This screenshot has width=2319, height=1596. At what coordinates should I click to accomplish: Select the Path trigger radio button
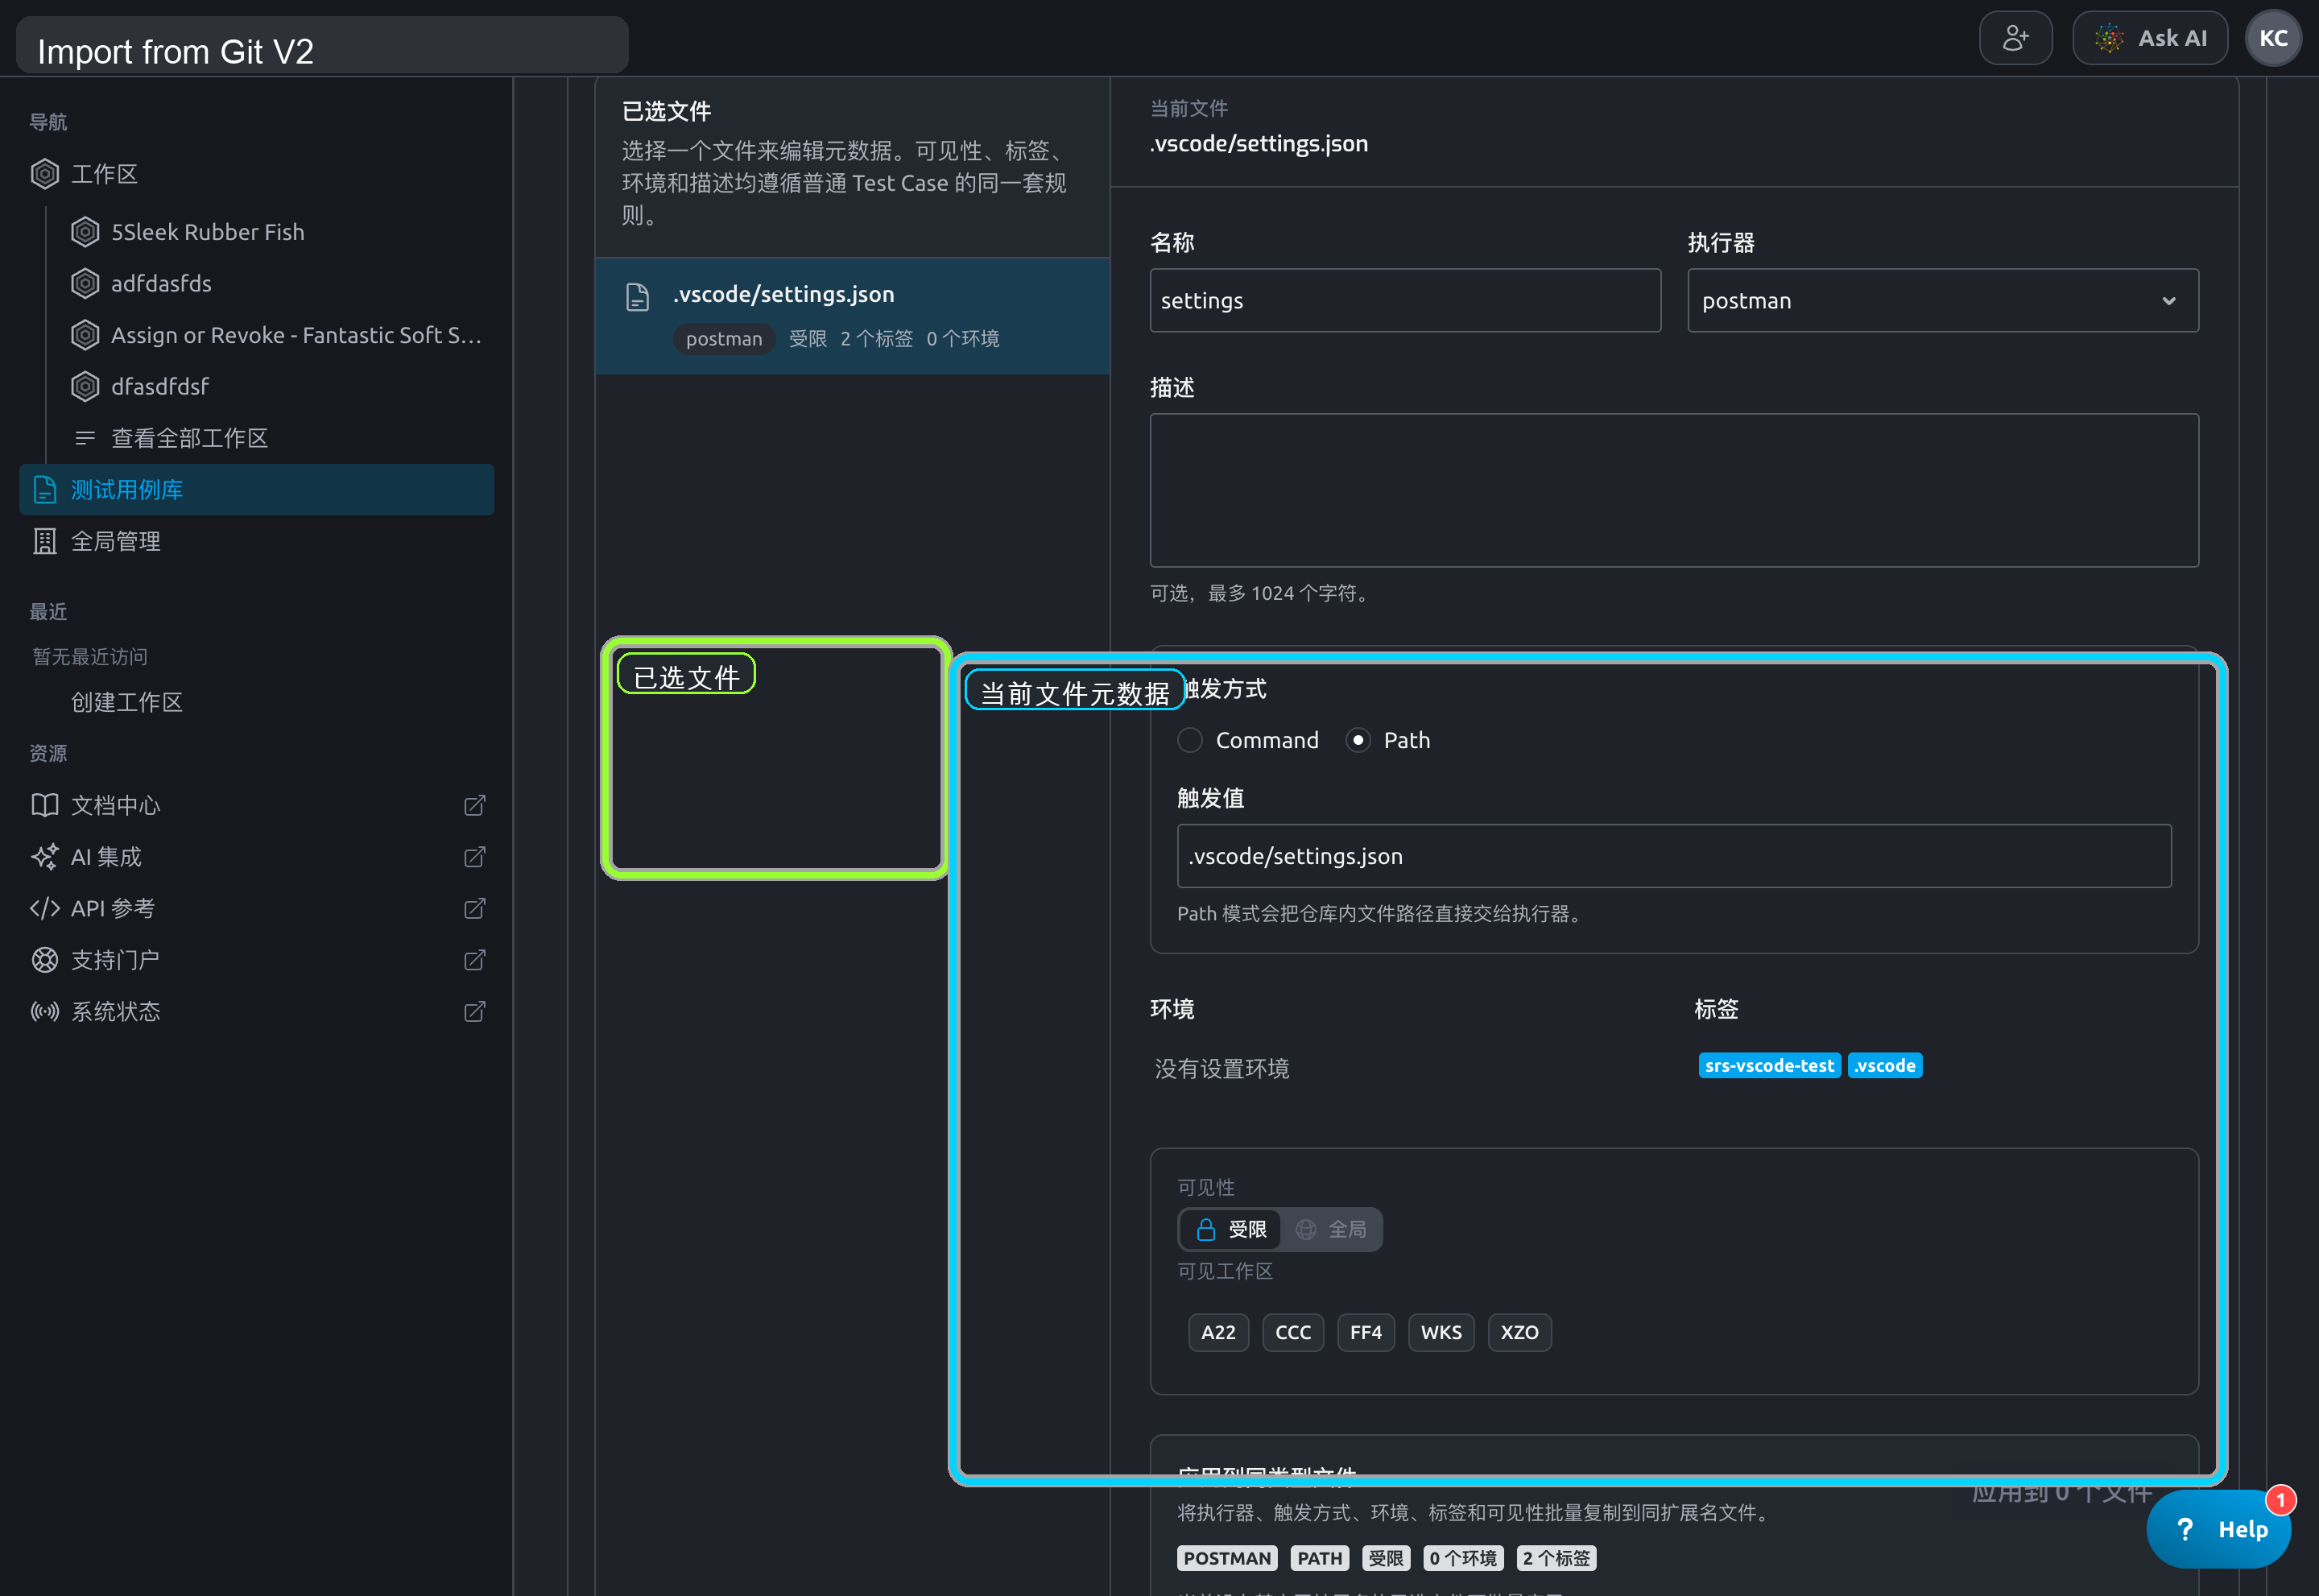1357,740
